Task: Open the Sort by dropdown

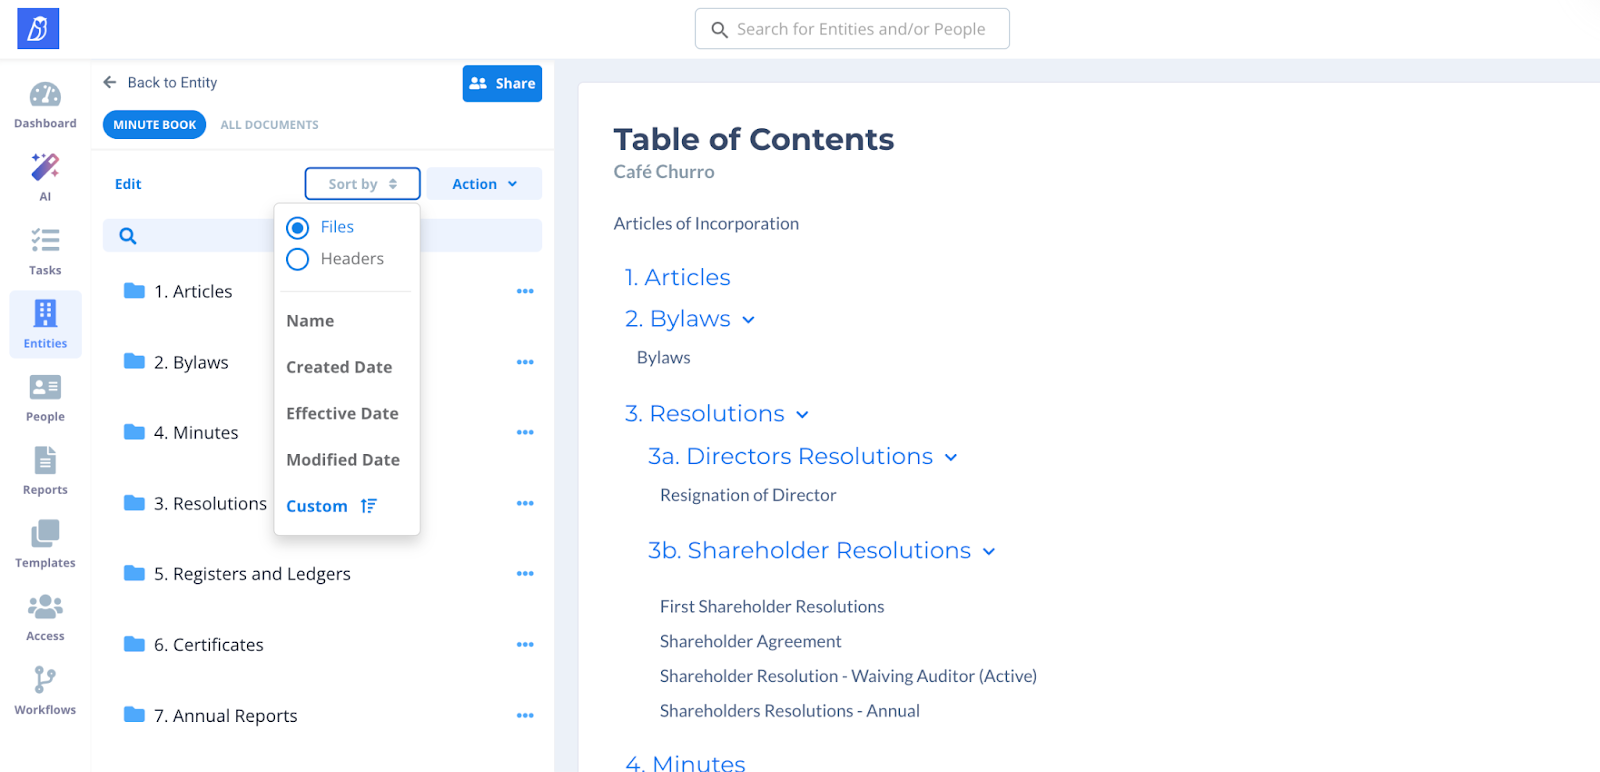Action: click(x=362, y=184)
